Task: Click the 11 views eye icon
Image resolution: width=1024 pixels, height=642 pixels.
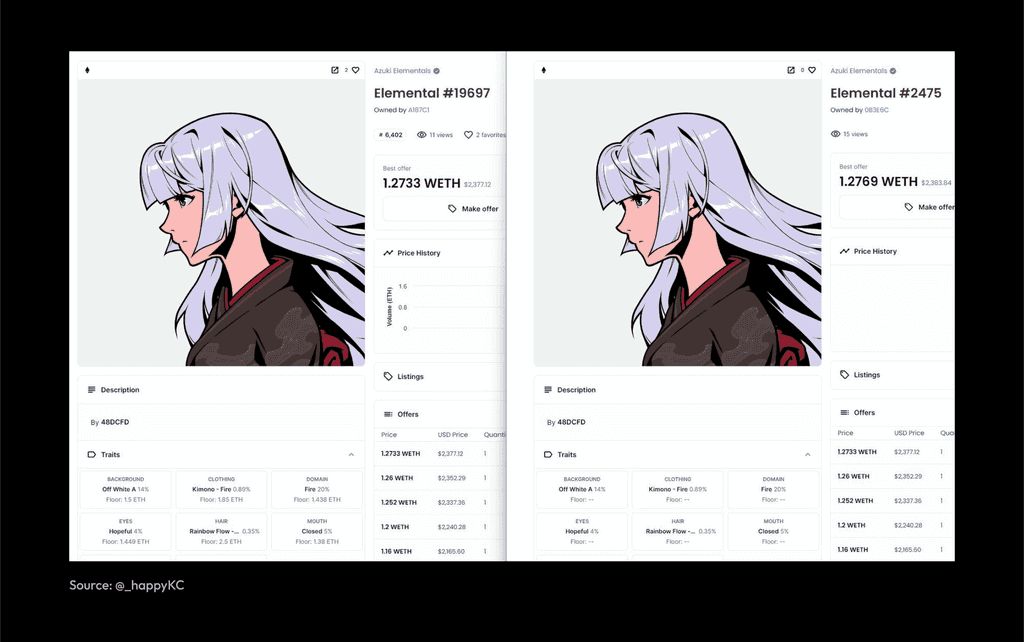Action: (422, 135)
